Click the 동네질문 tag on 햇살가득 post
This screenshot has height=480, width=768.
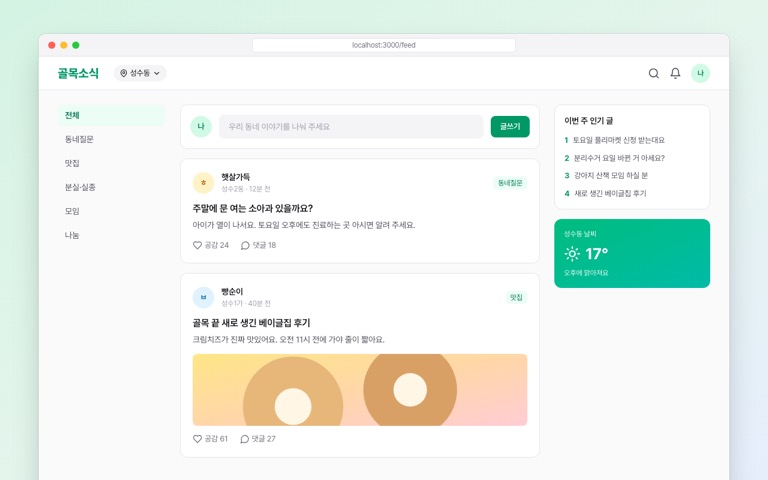pos(510,183)
